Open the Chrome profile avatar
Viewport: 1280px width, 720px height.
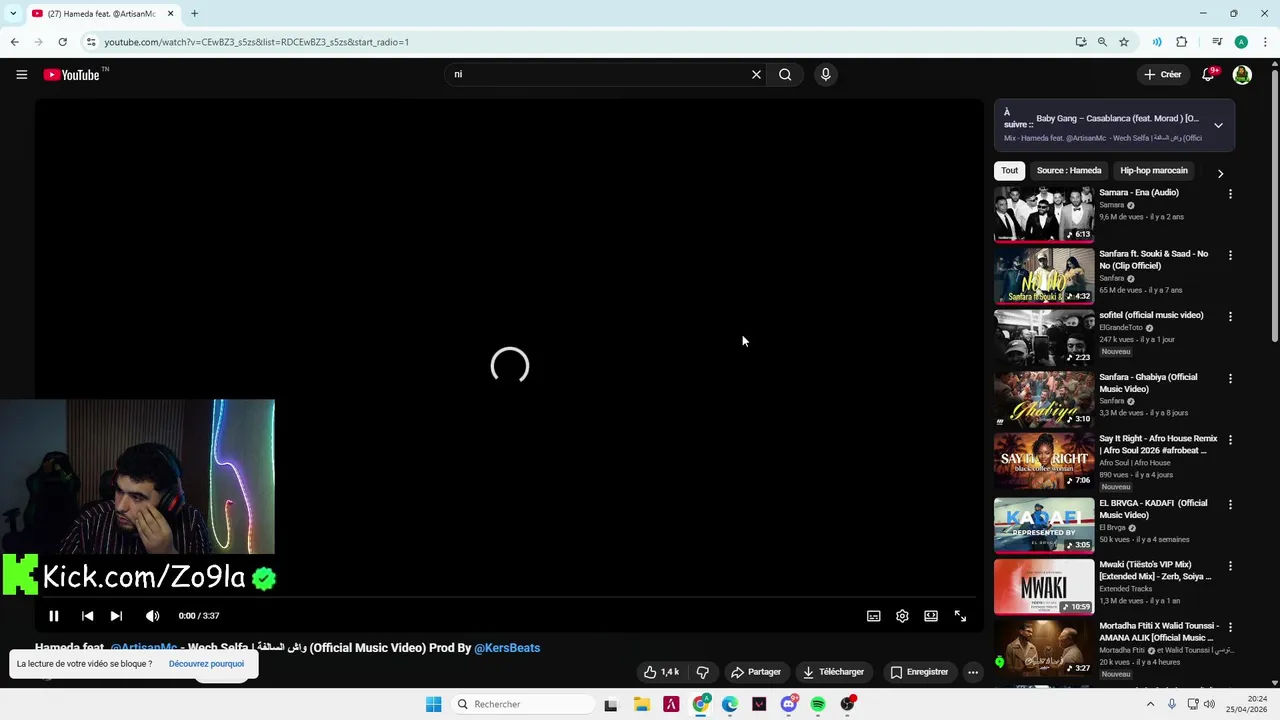(1241, 42)
